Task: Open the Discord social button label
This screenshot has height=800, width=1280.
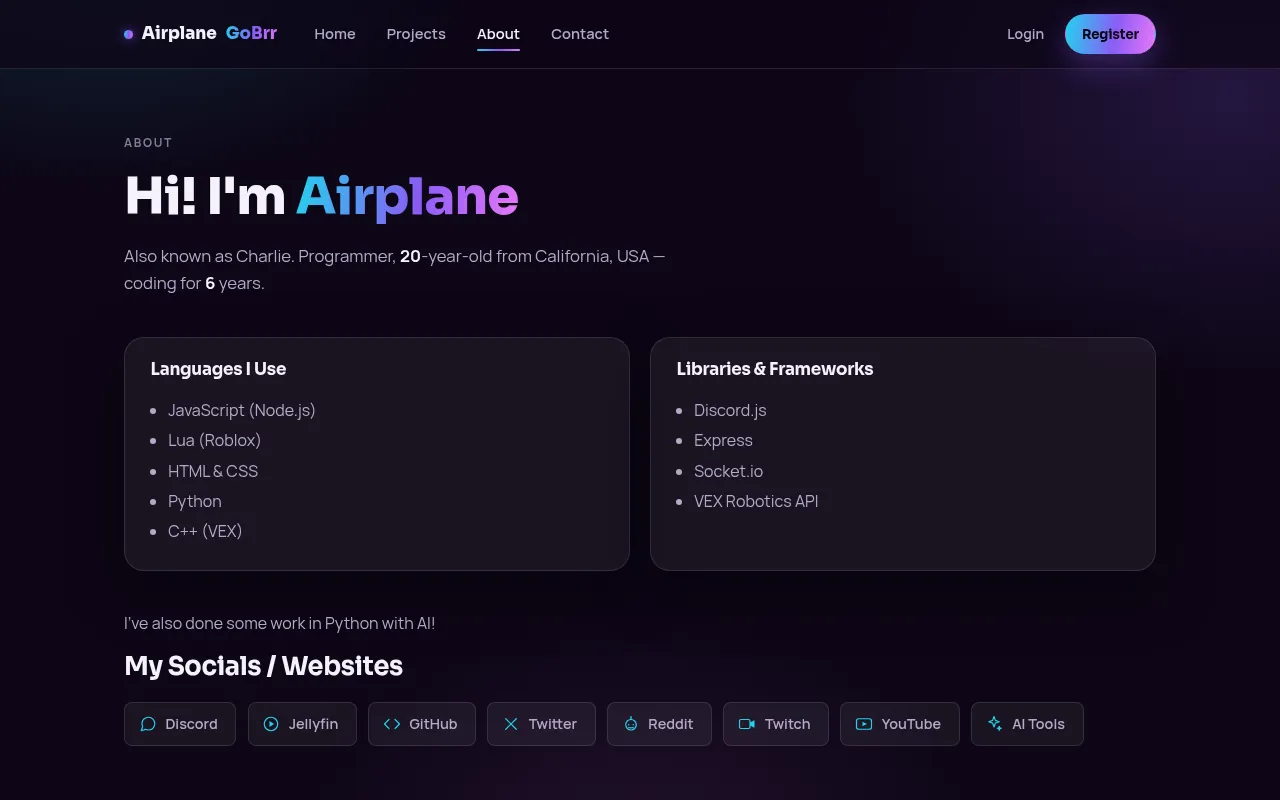Action: [x=191, y=724]
